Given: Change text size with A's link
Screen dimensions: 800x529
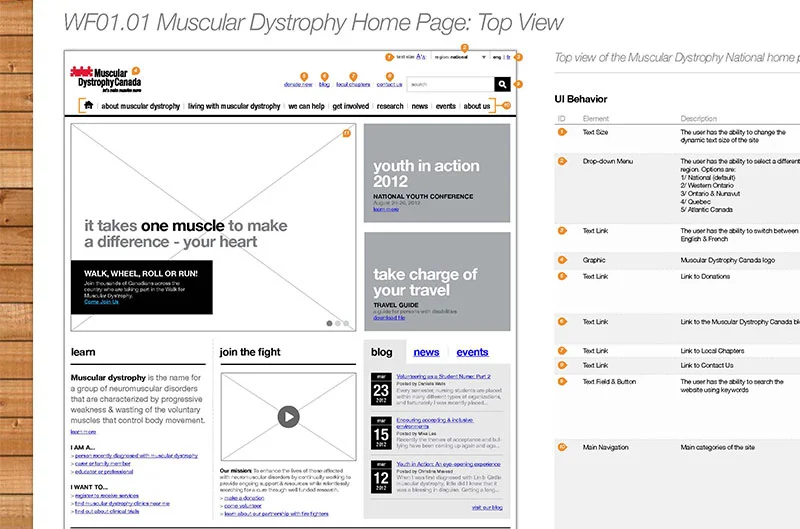Looking at the screenshot, I should click(x=420, y=57).
